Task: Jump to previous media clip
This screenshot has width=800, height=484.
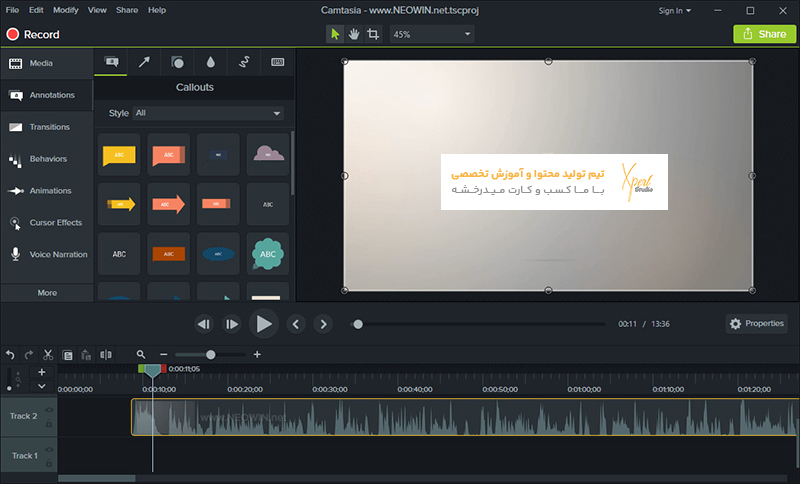Action: [x=296, y=324]
